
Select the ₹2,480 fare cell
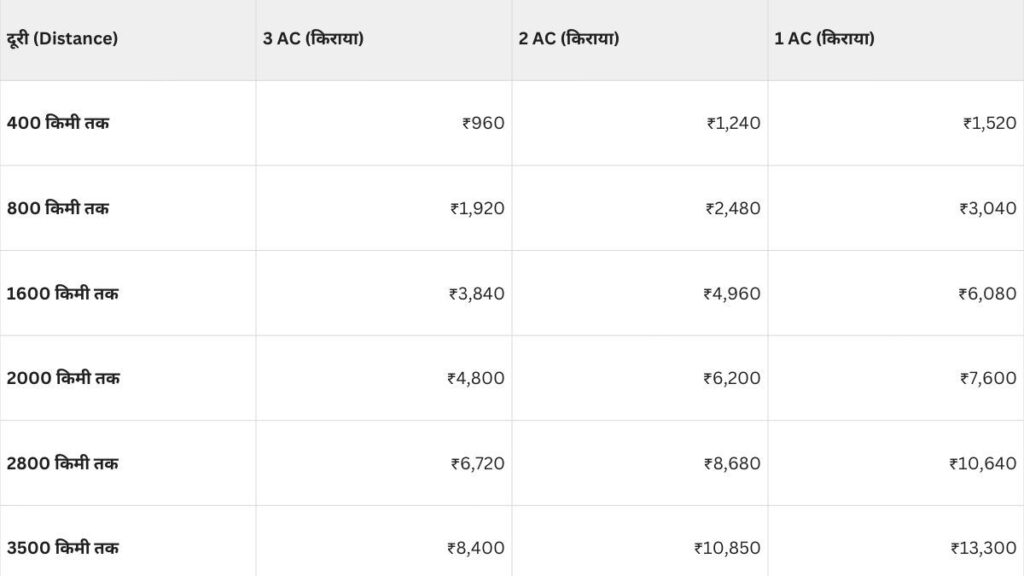coord(733,208)
